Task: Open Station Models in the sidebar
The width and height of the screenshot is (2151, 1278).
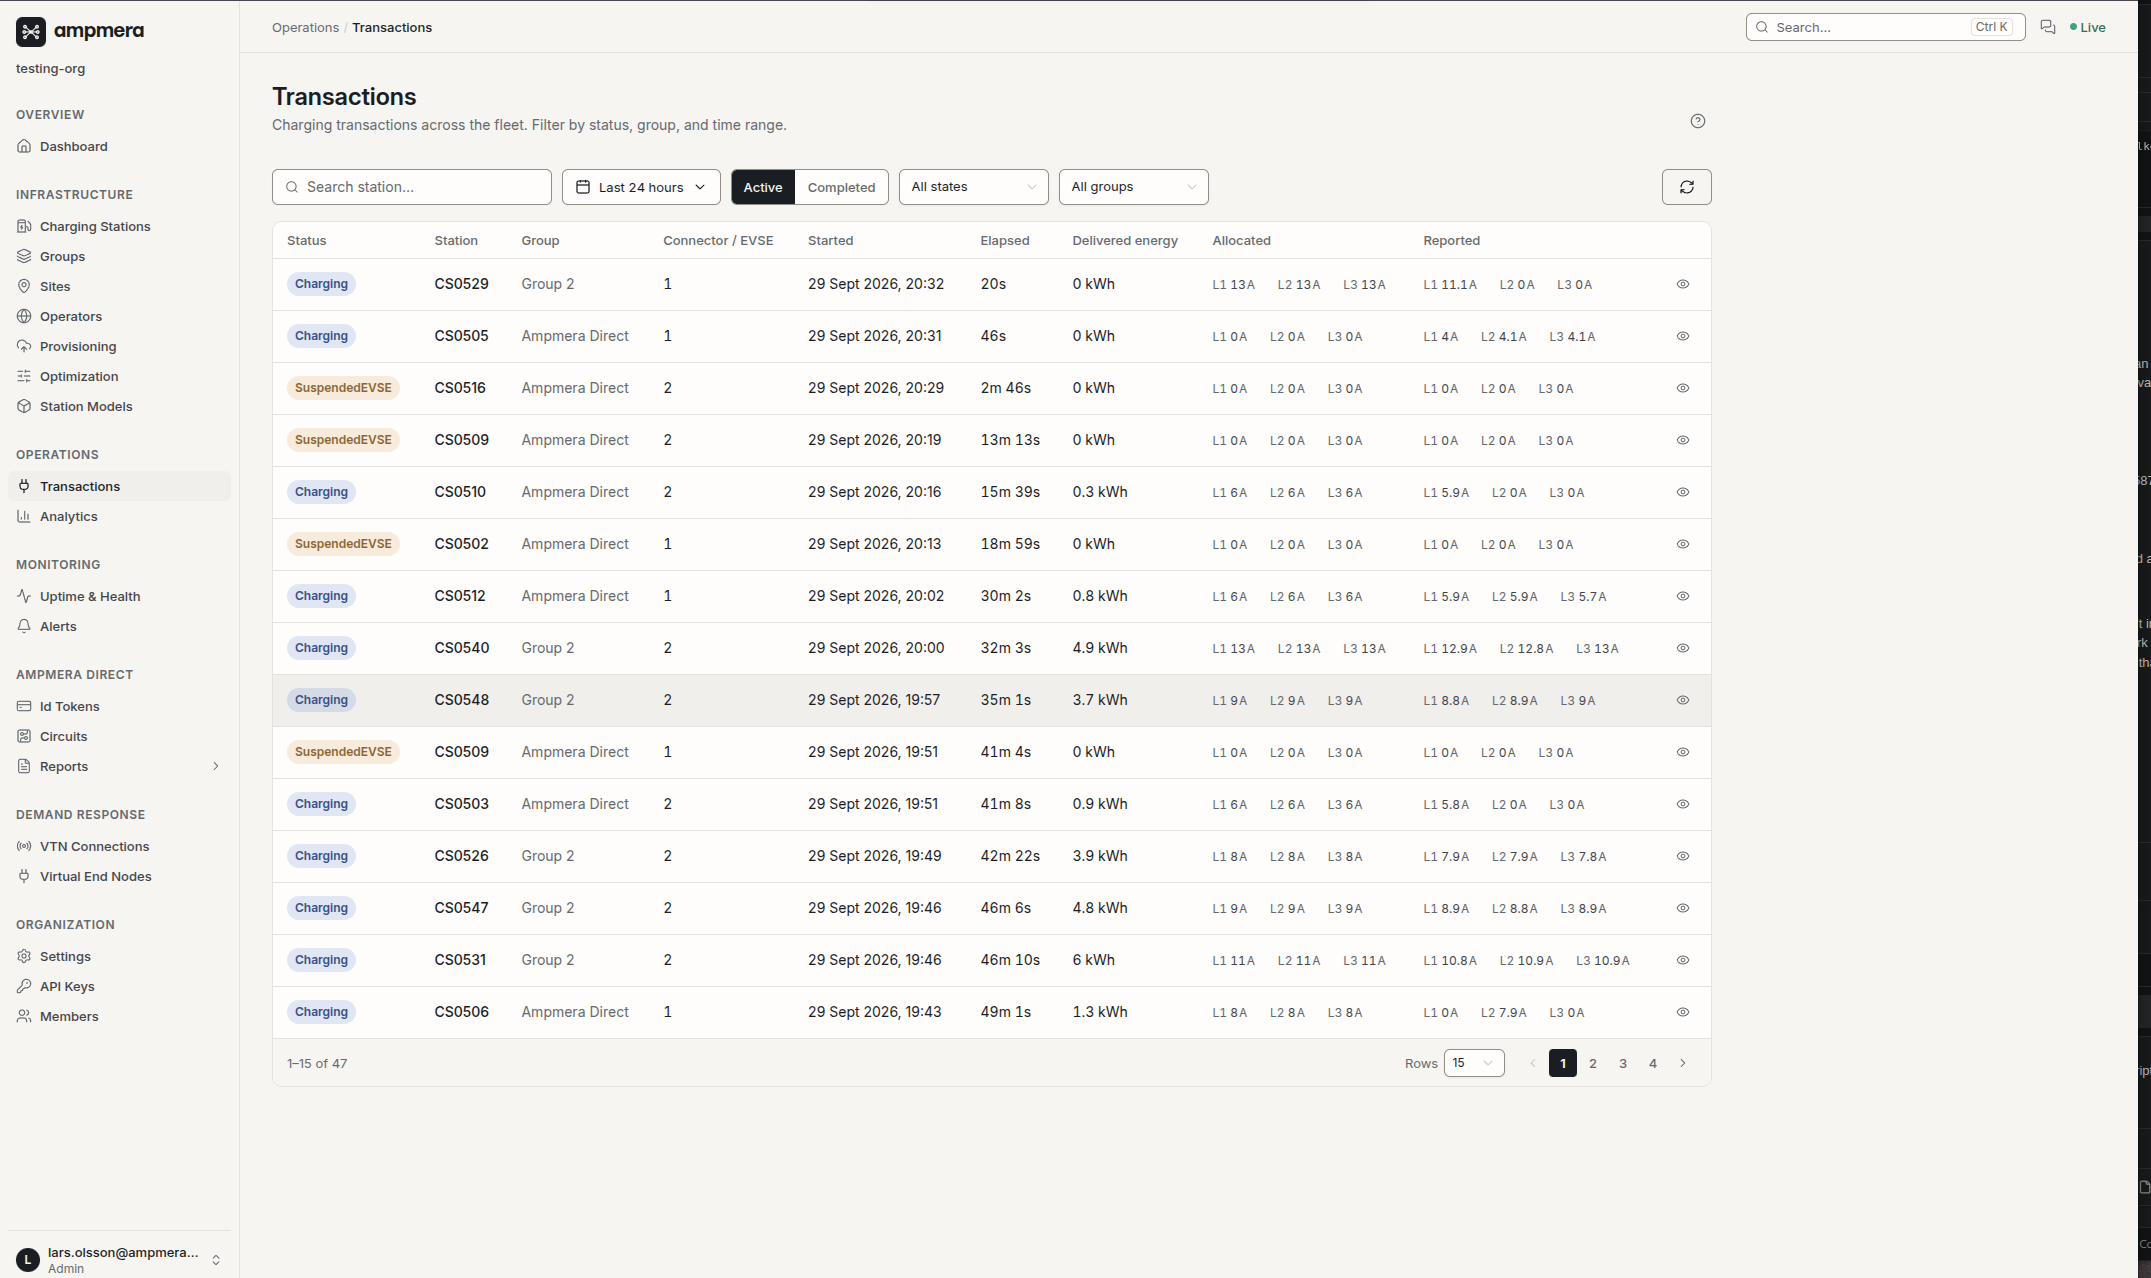Action: [x=119, y=406]
